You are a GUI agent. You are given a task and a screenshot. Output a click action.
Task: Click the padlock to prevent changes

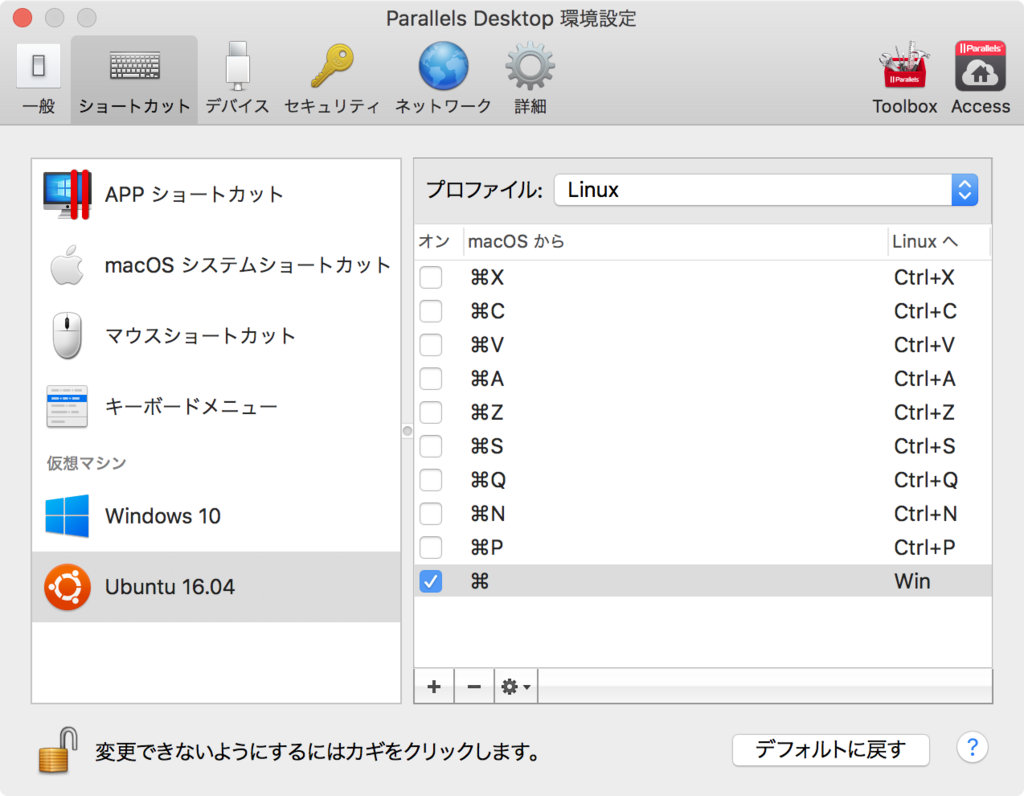pos(59,750)
